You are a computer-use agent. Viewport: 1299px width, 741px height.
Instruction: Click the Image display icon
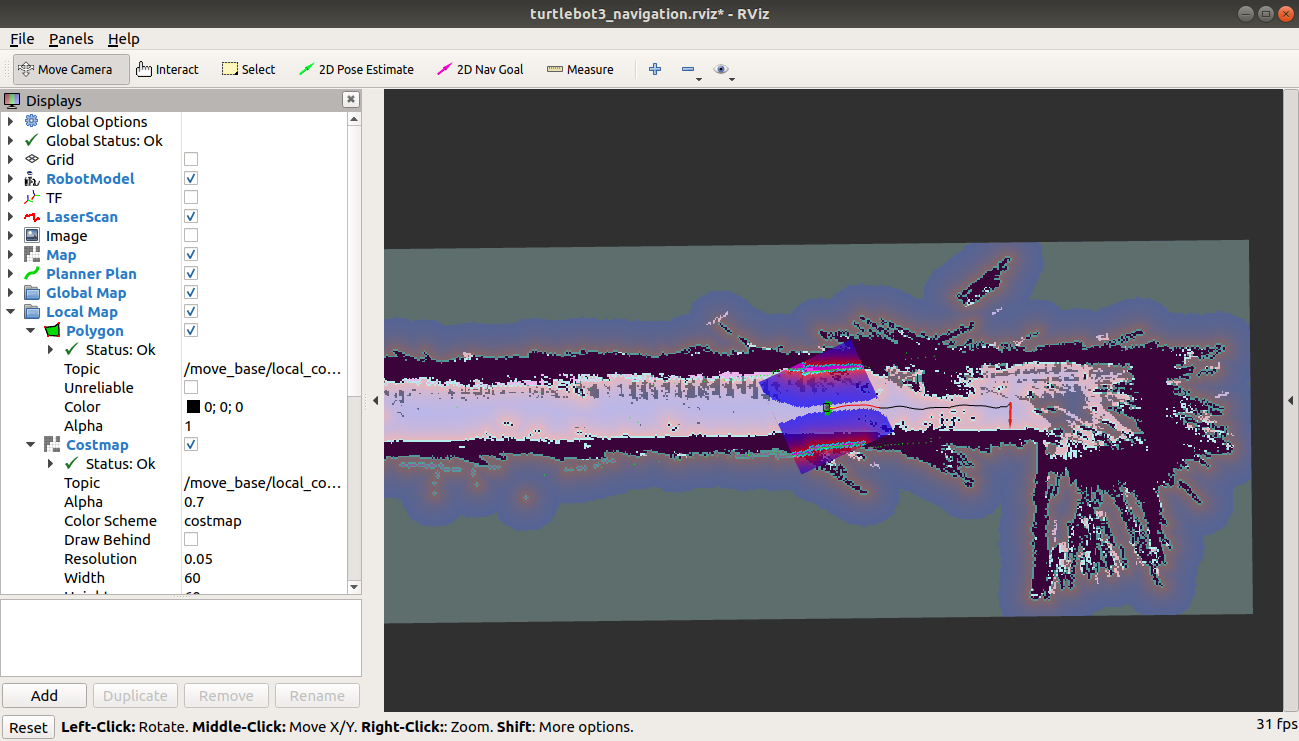click(x=31, y=235)
